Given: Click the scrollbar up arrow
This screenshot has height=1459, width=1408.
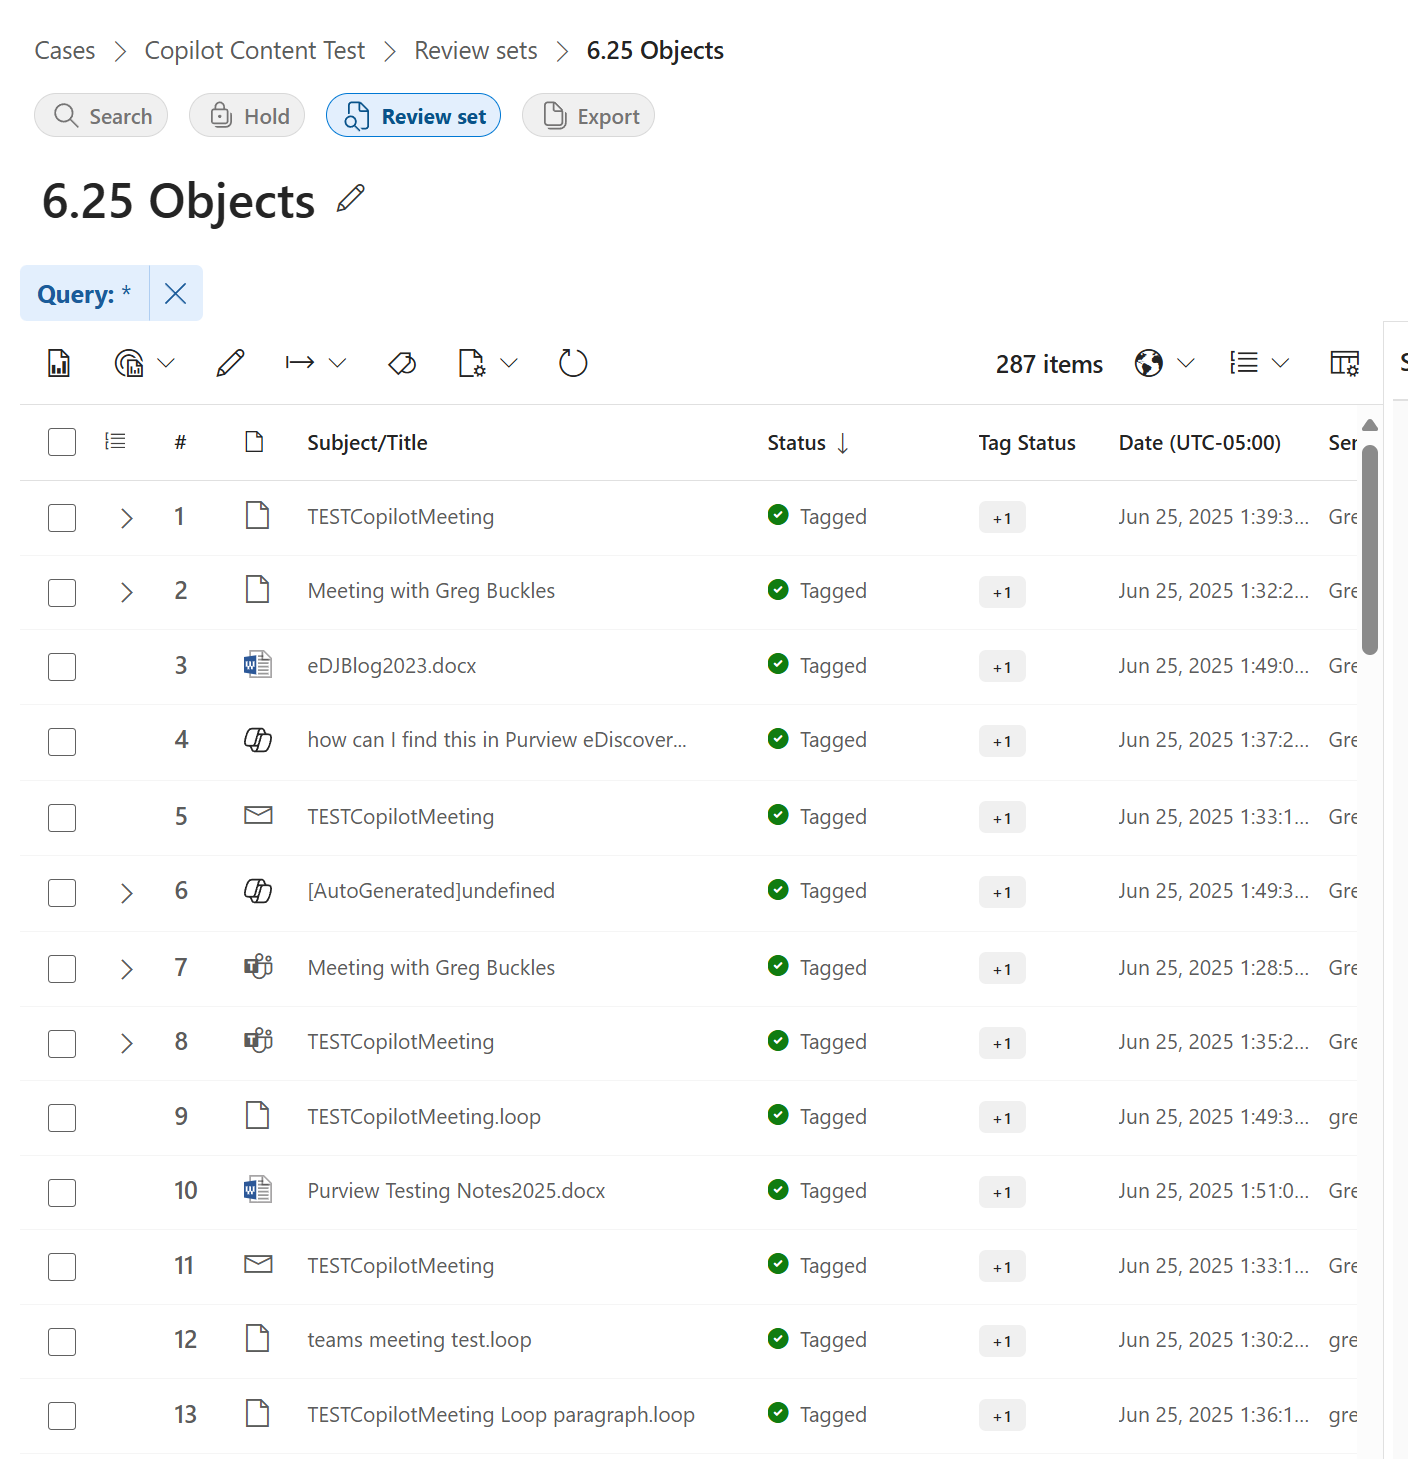Looking at the screenshot, I should (1370, 425).
